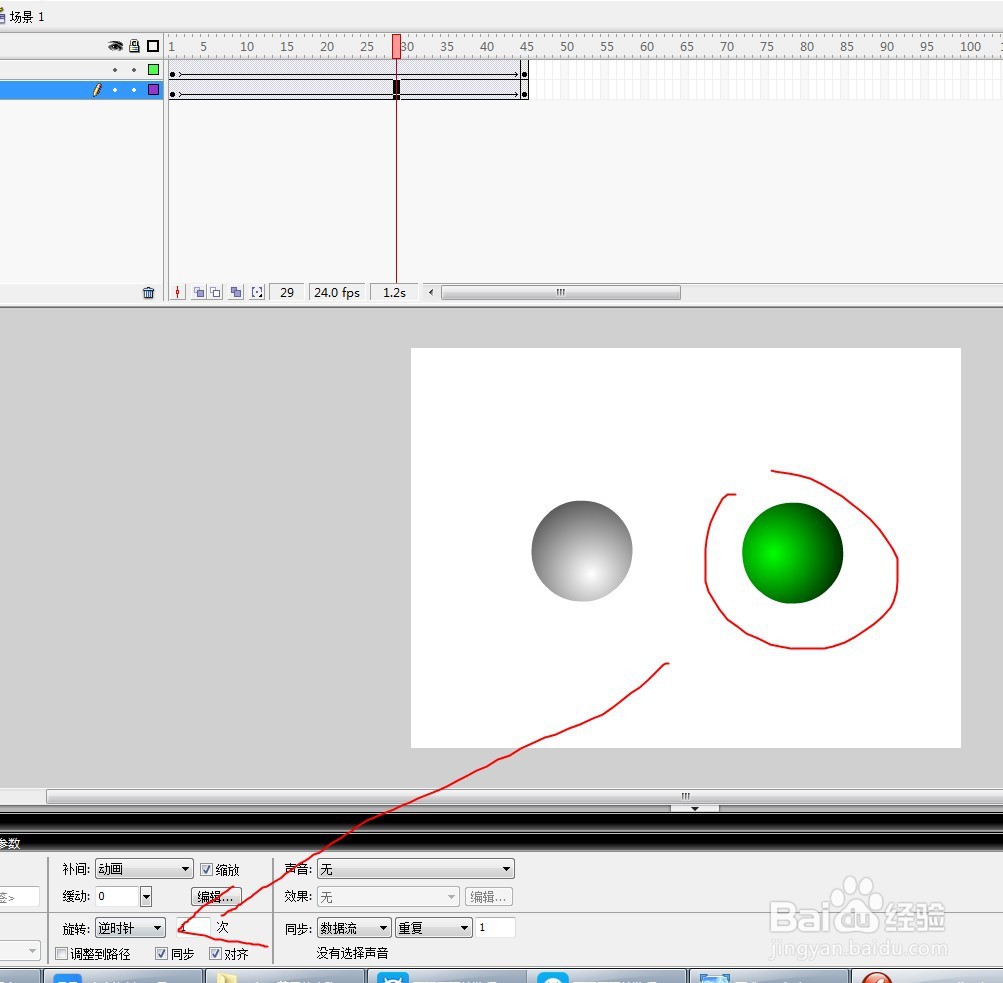Click the 编辑... easing edit button
The image size is (1003, 983).
[216, 897]
